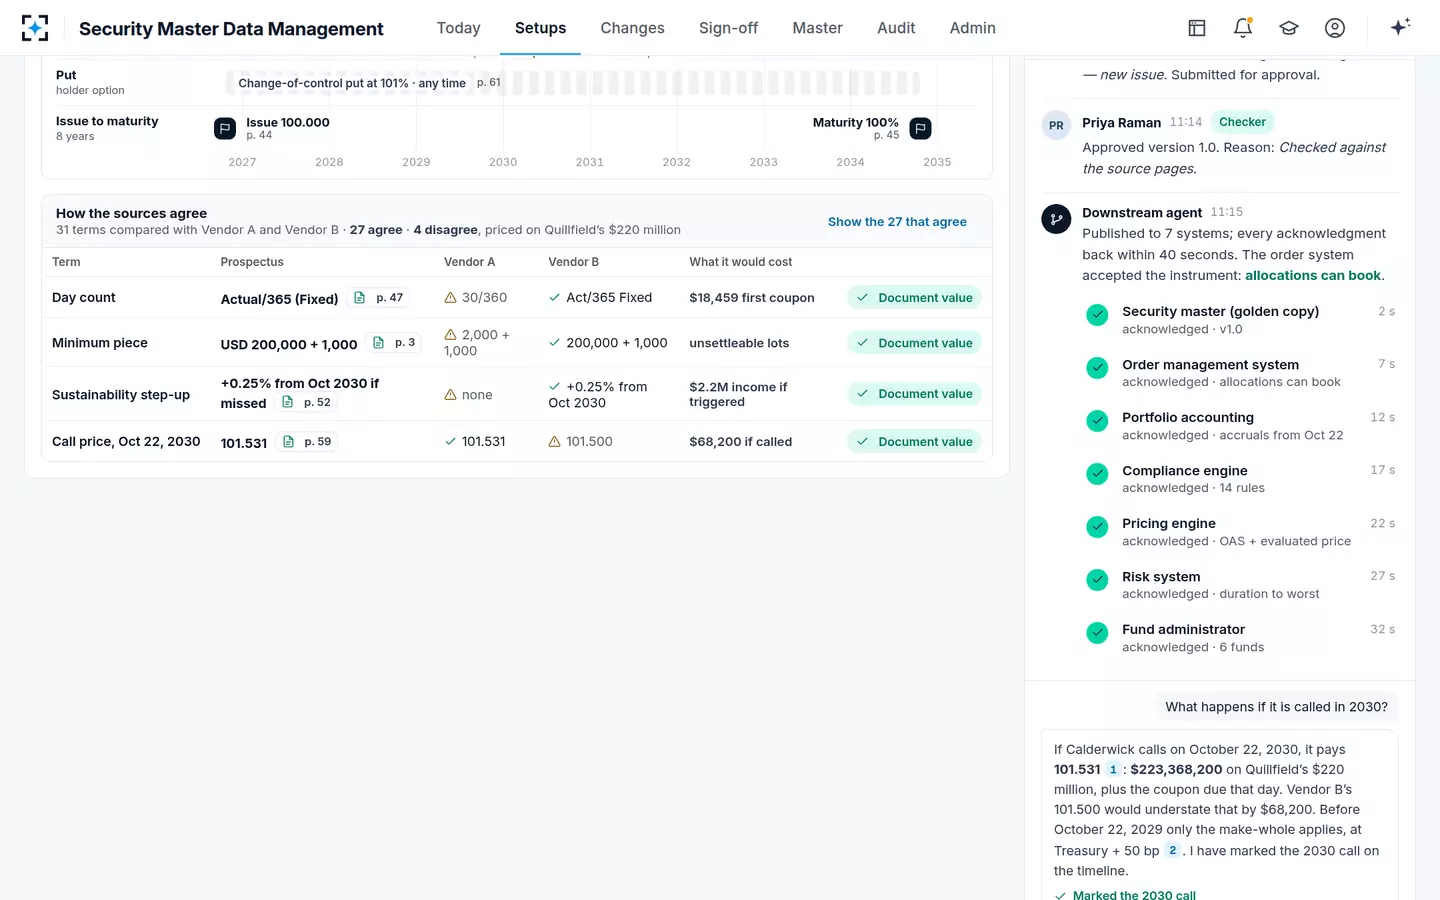
Task: Click the '$68,200 if called' cost cell
Action: pos(740,441)
